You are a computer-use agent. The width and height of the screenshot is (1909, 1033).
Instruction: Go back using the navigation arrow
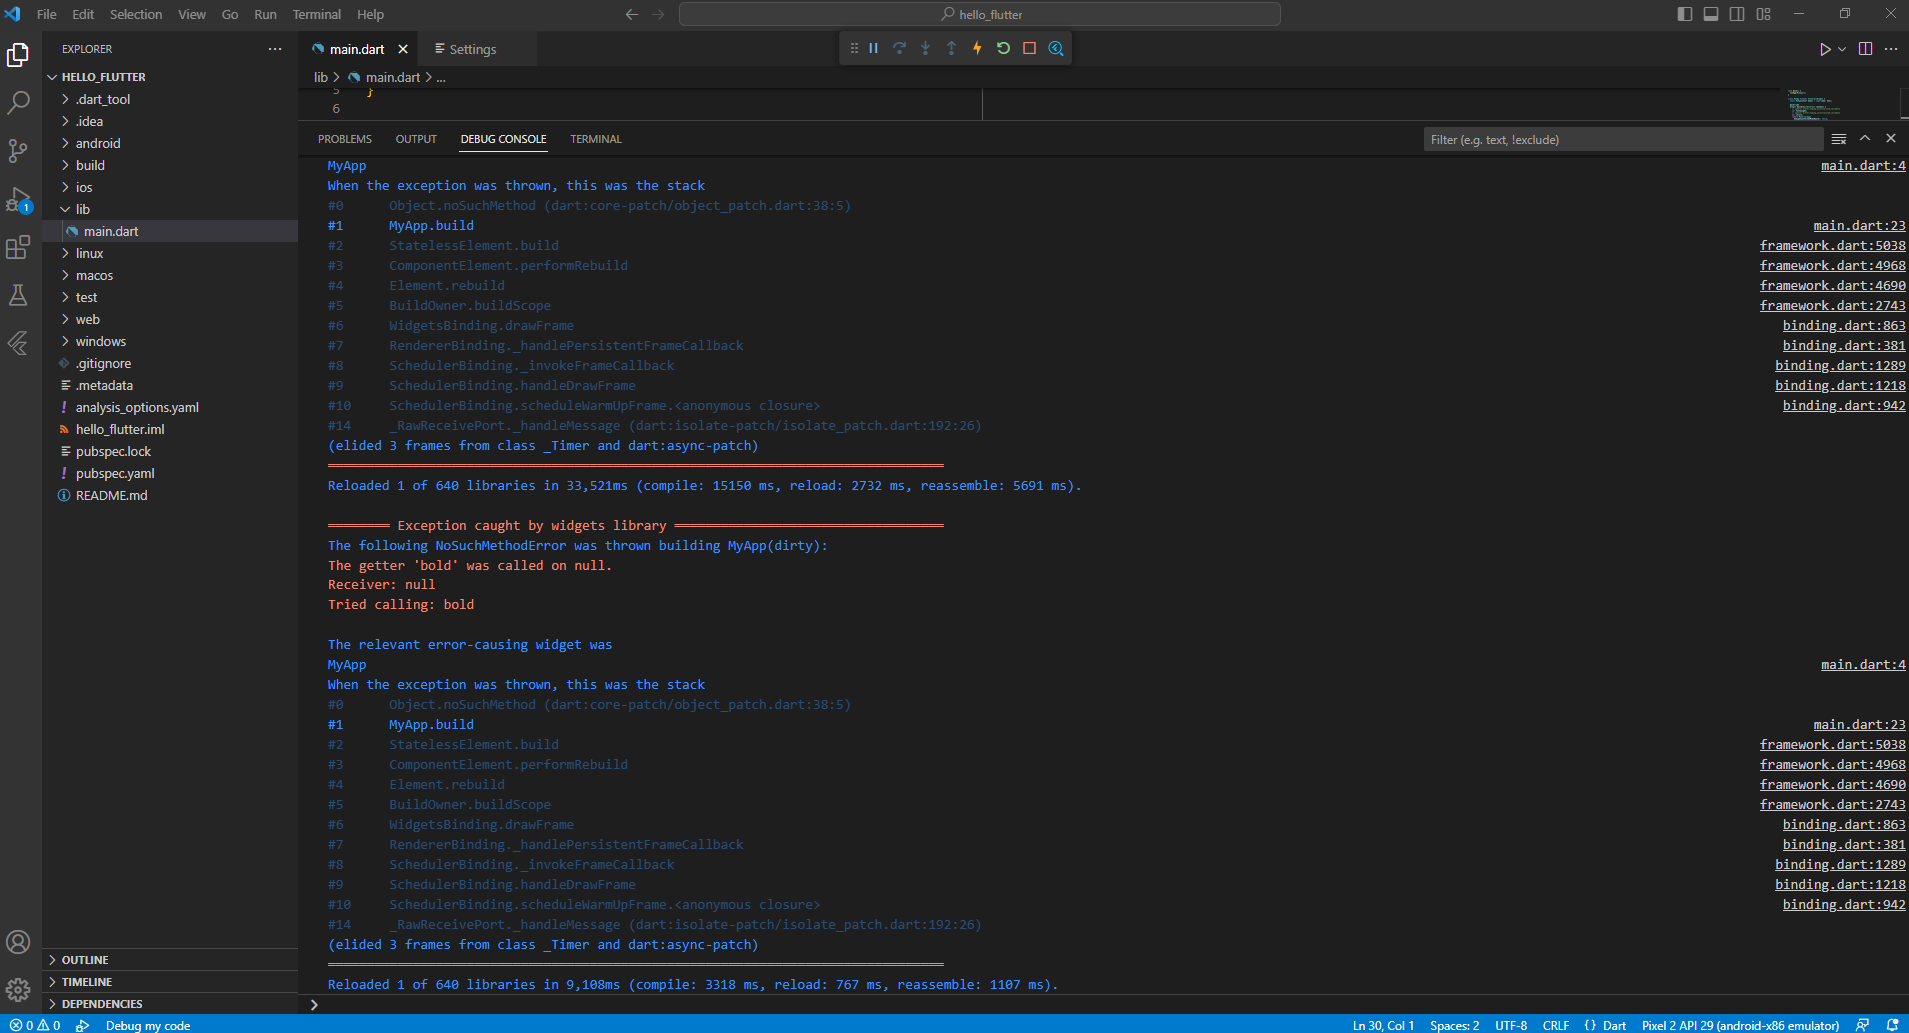click(631, 14)
